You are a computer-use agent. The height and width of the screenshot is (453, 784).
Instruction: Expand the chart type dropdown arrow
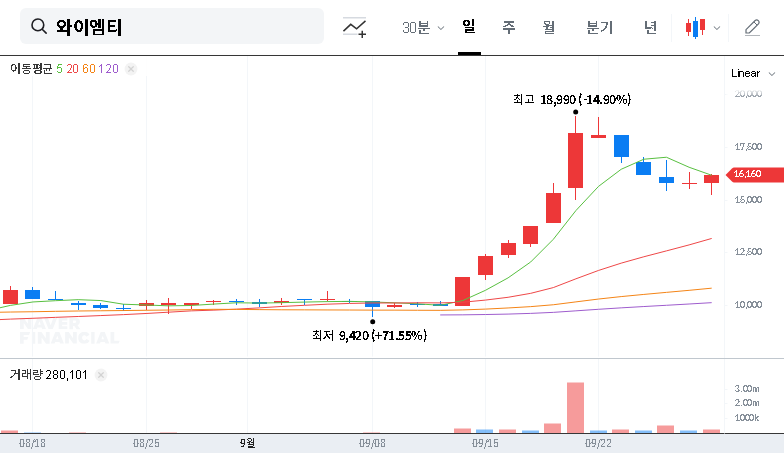click(716, 28)
